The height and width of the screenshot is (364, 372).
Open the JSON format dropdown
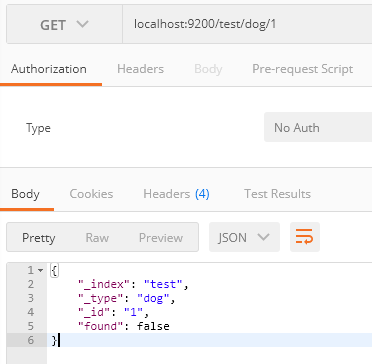pyautogui.click(x=244, y=237)
